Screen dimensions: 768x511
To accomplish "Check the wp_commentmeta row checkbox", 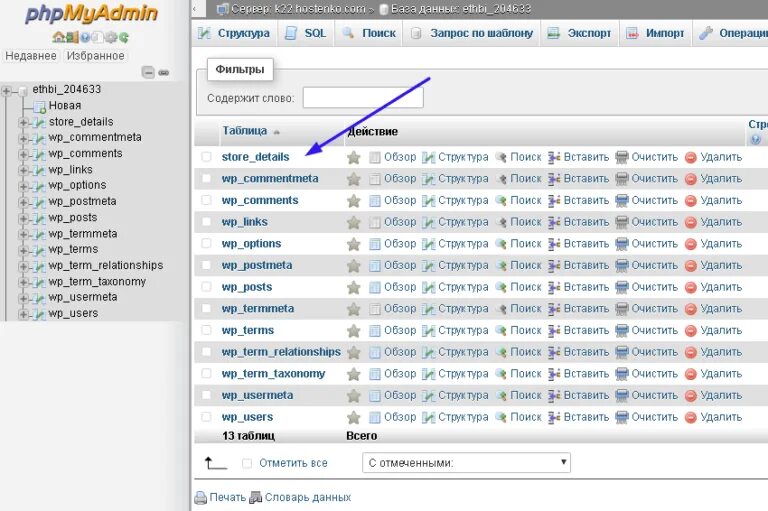I will [x=206, y=178].
